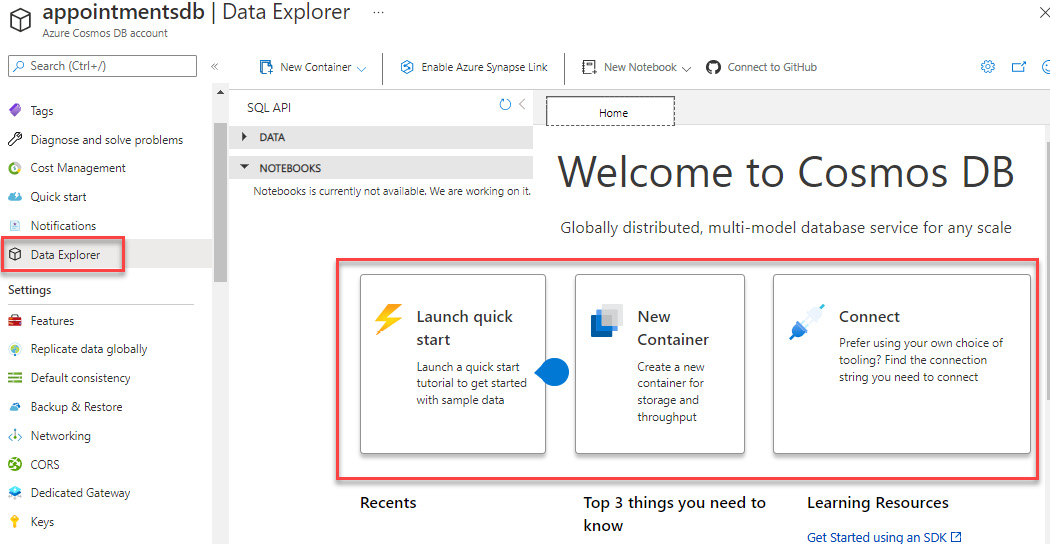Refresh the SQL API resource tree
This screenshot has height=544, width=1050.
pos(506,104)
